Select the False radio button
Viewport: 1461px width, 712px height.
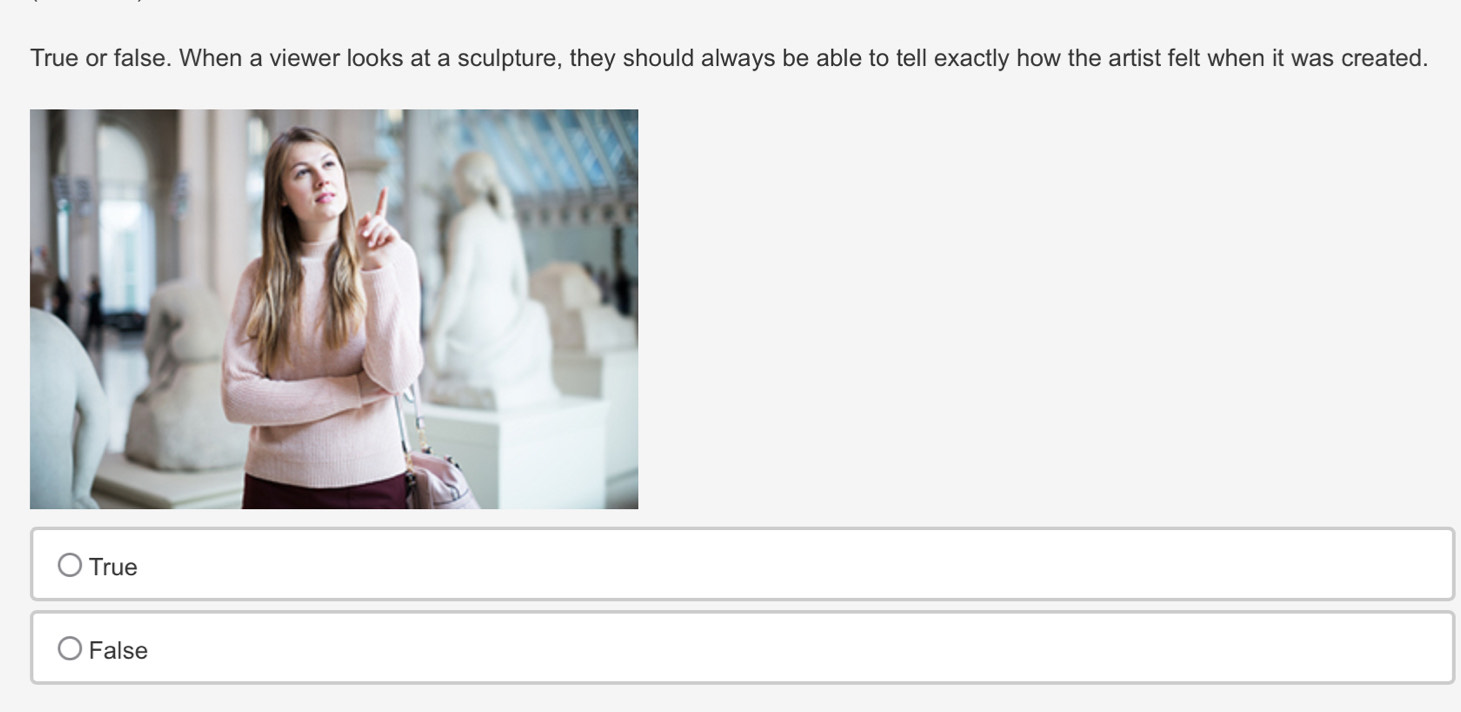point(70,649)
